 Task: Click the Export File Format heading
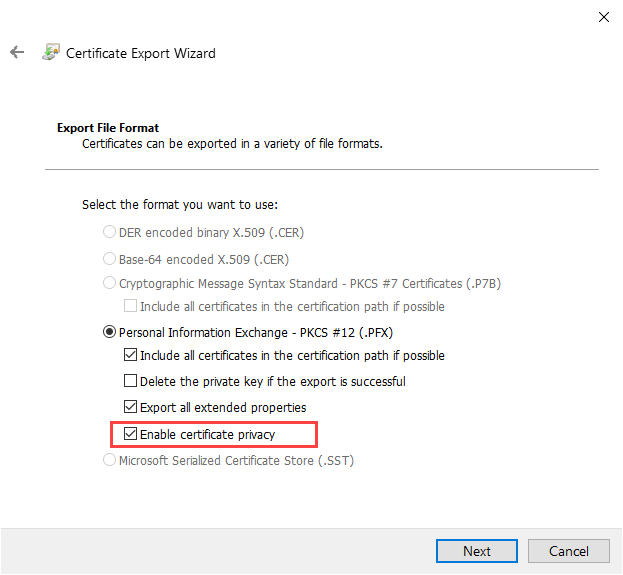(108, 128)
